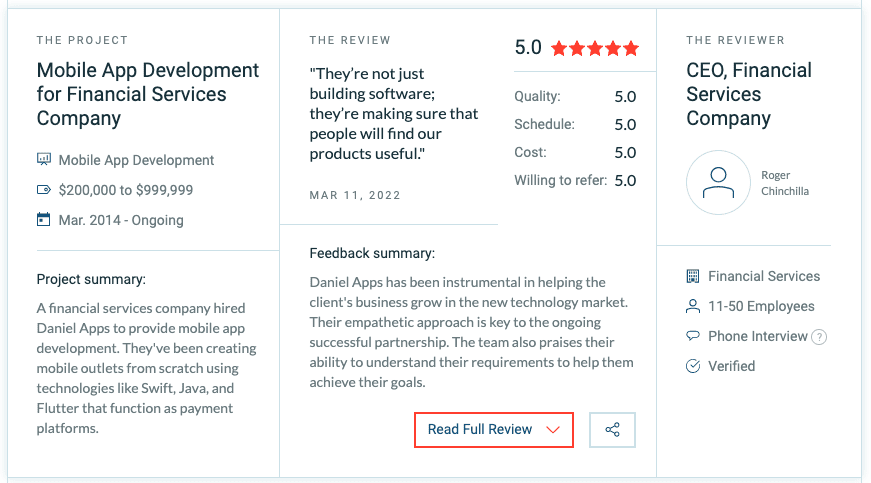This screenshot has height=483, width=871.
Task: Click the Mobile App Development presentation icon
Action: [44, 160]
